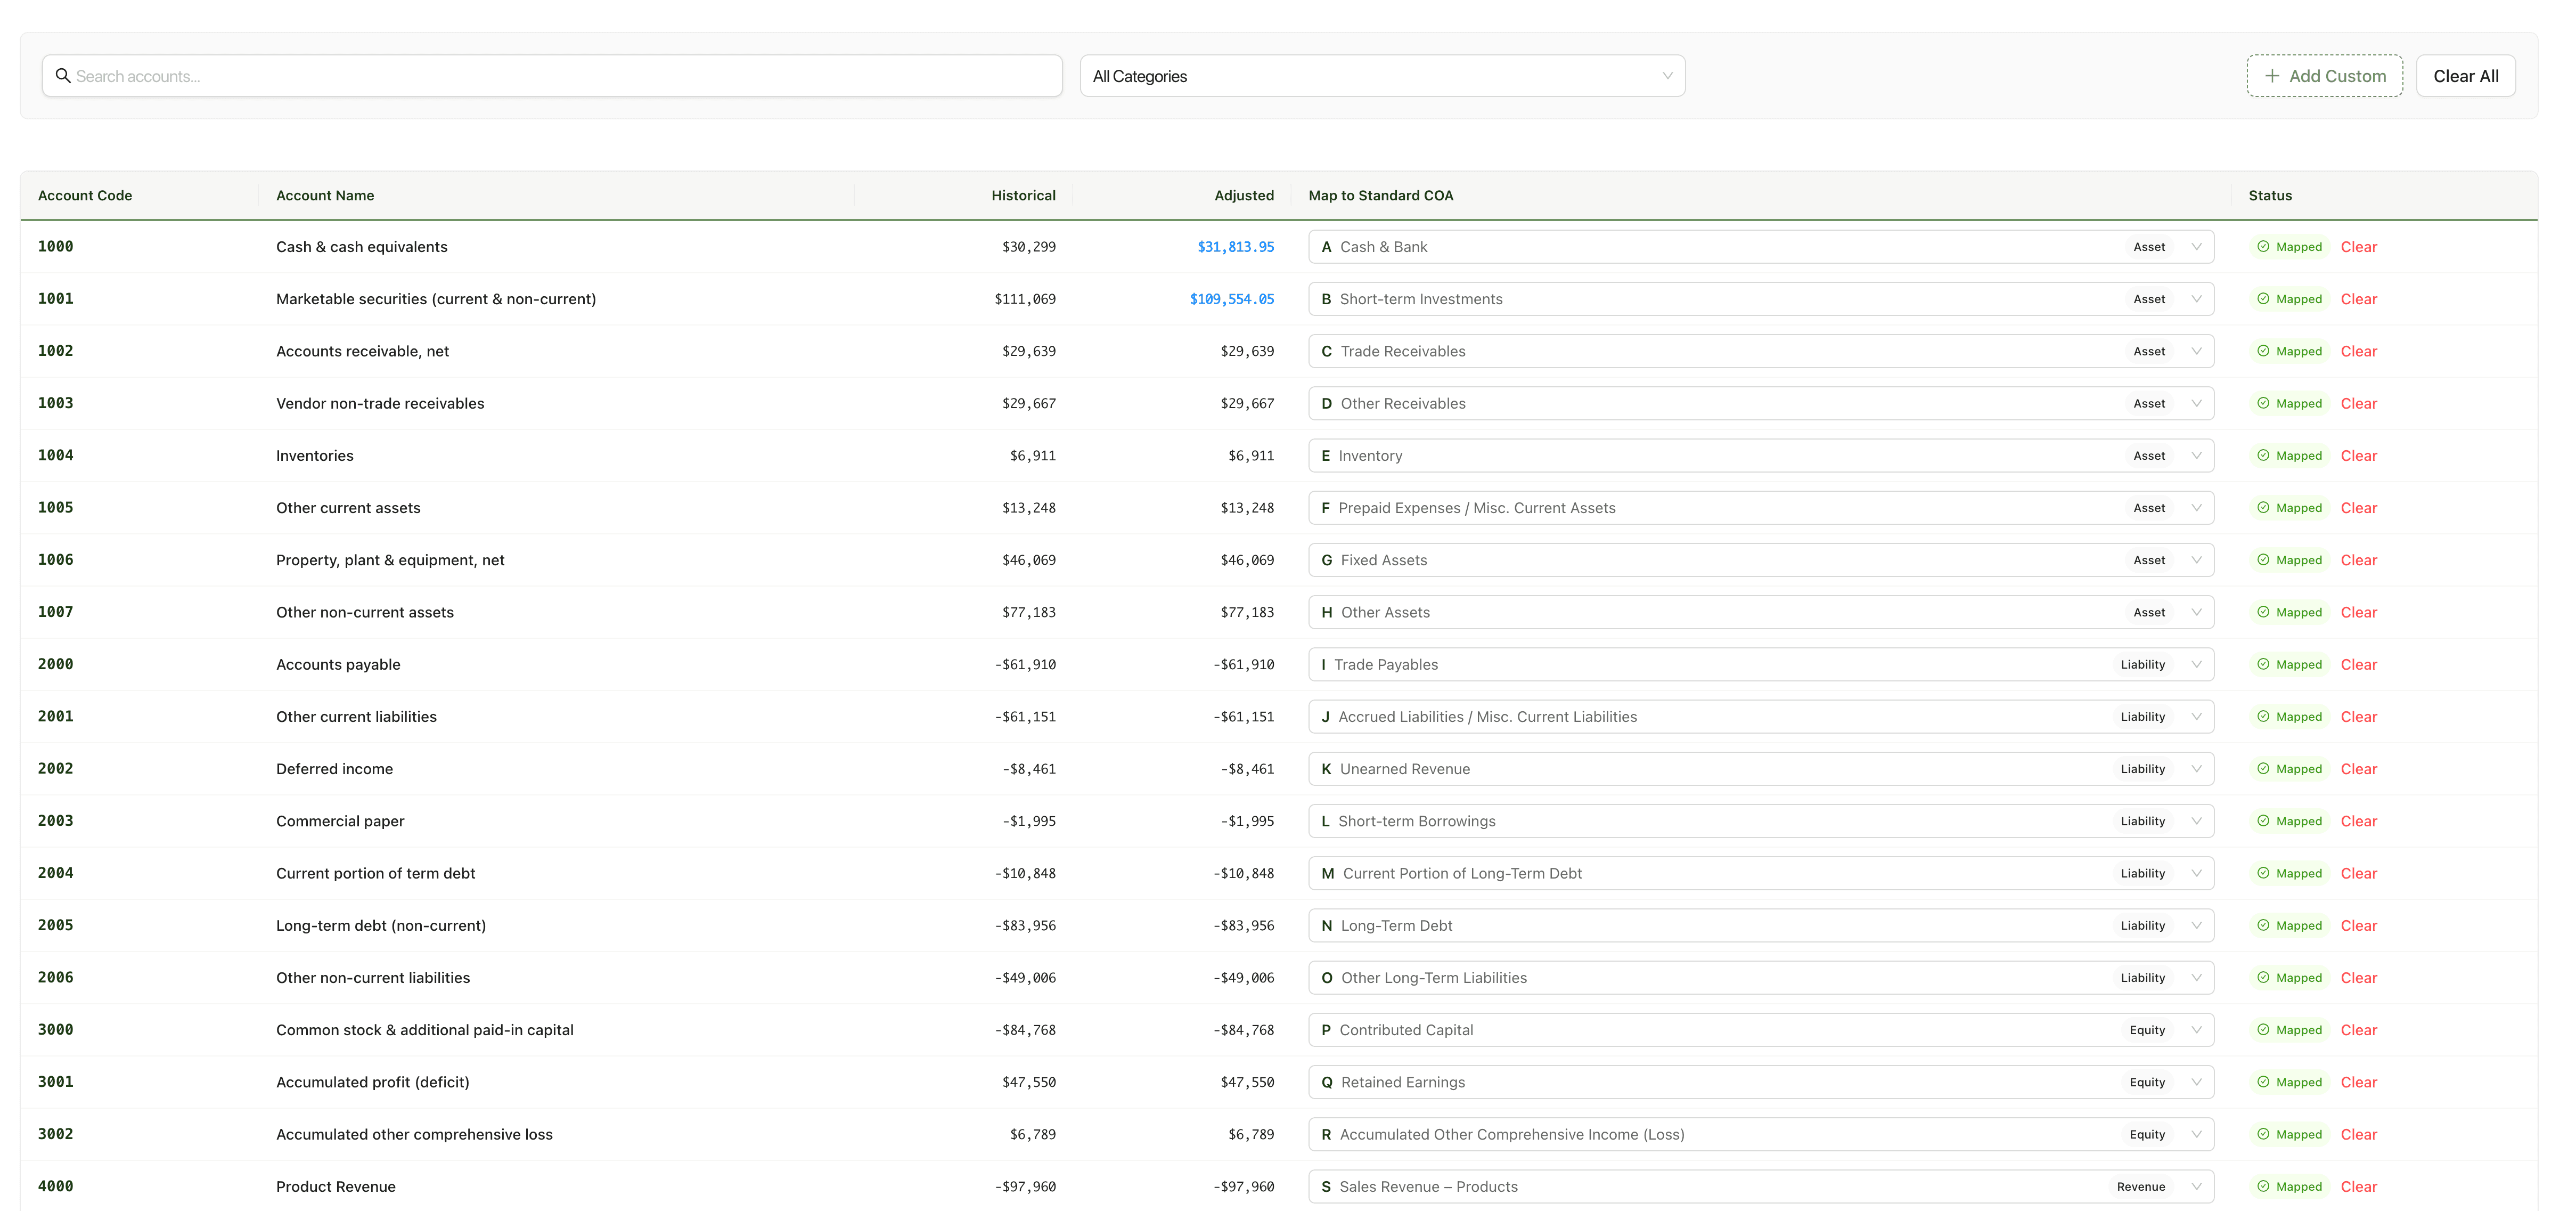The image size is (2576, 1211).
Task: Click the Add Custom button
Action: click(2324, 76)
